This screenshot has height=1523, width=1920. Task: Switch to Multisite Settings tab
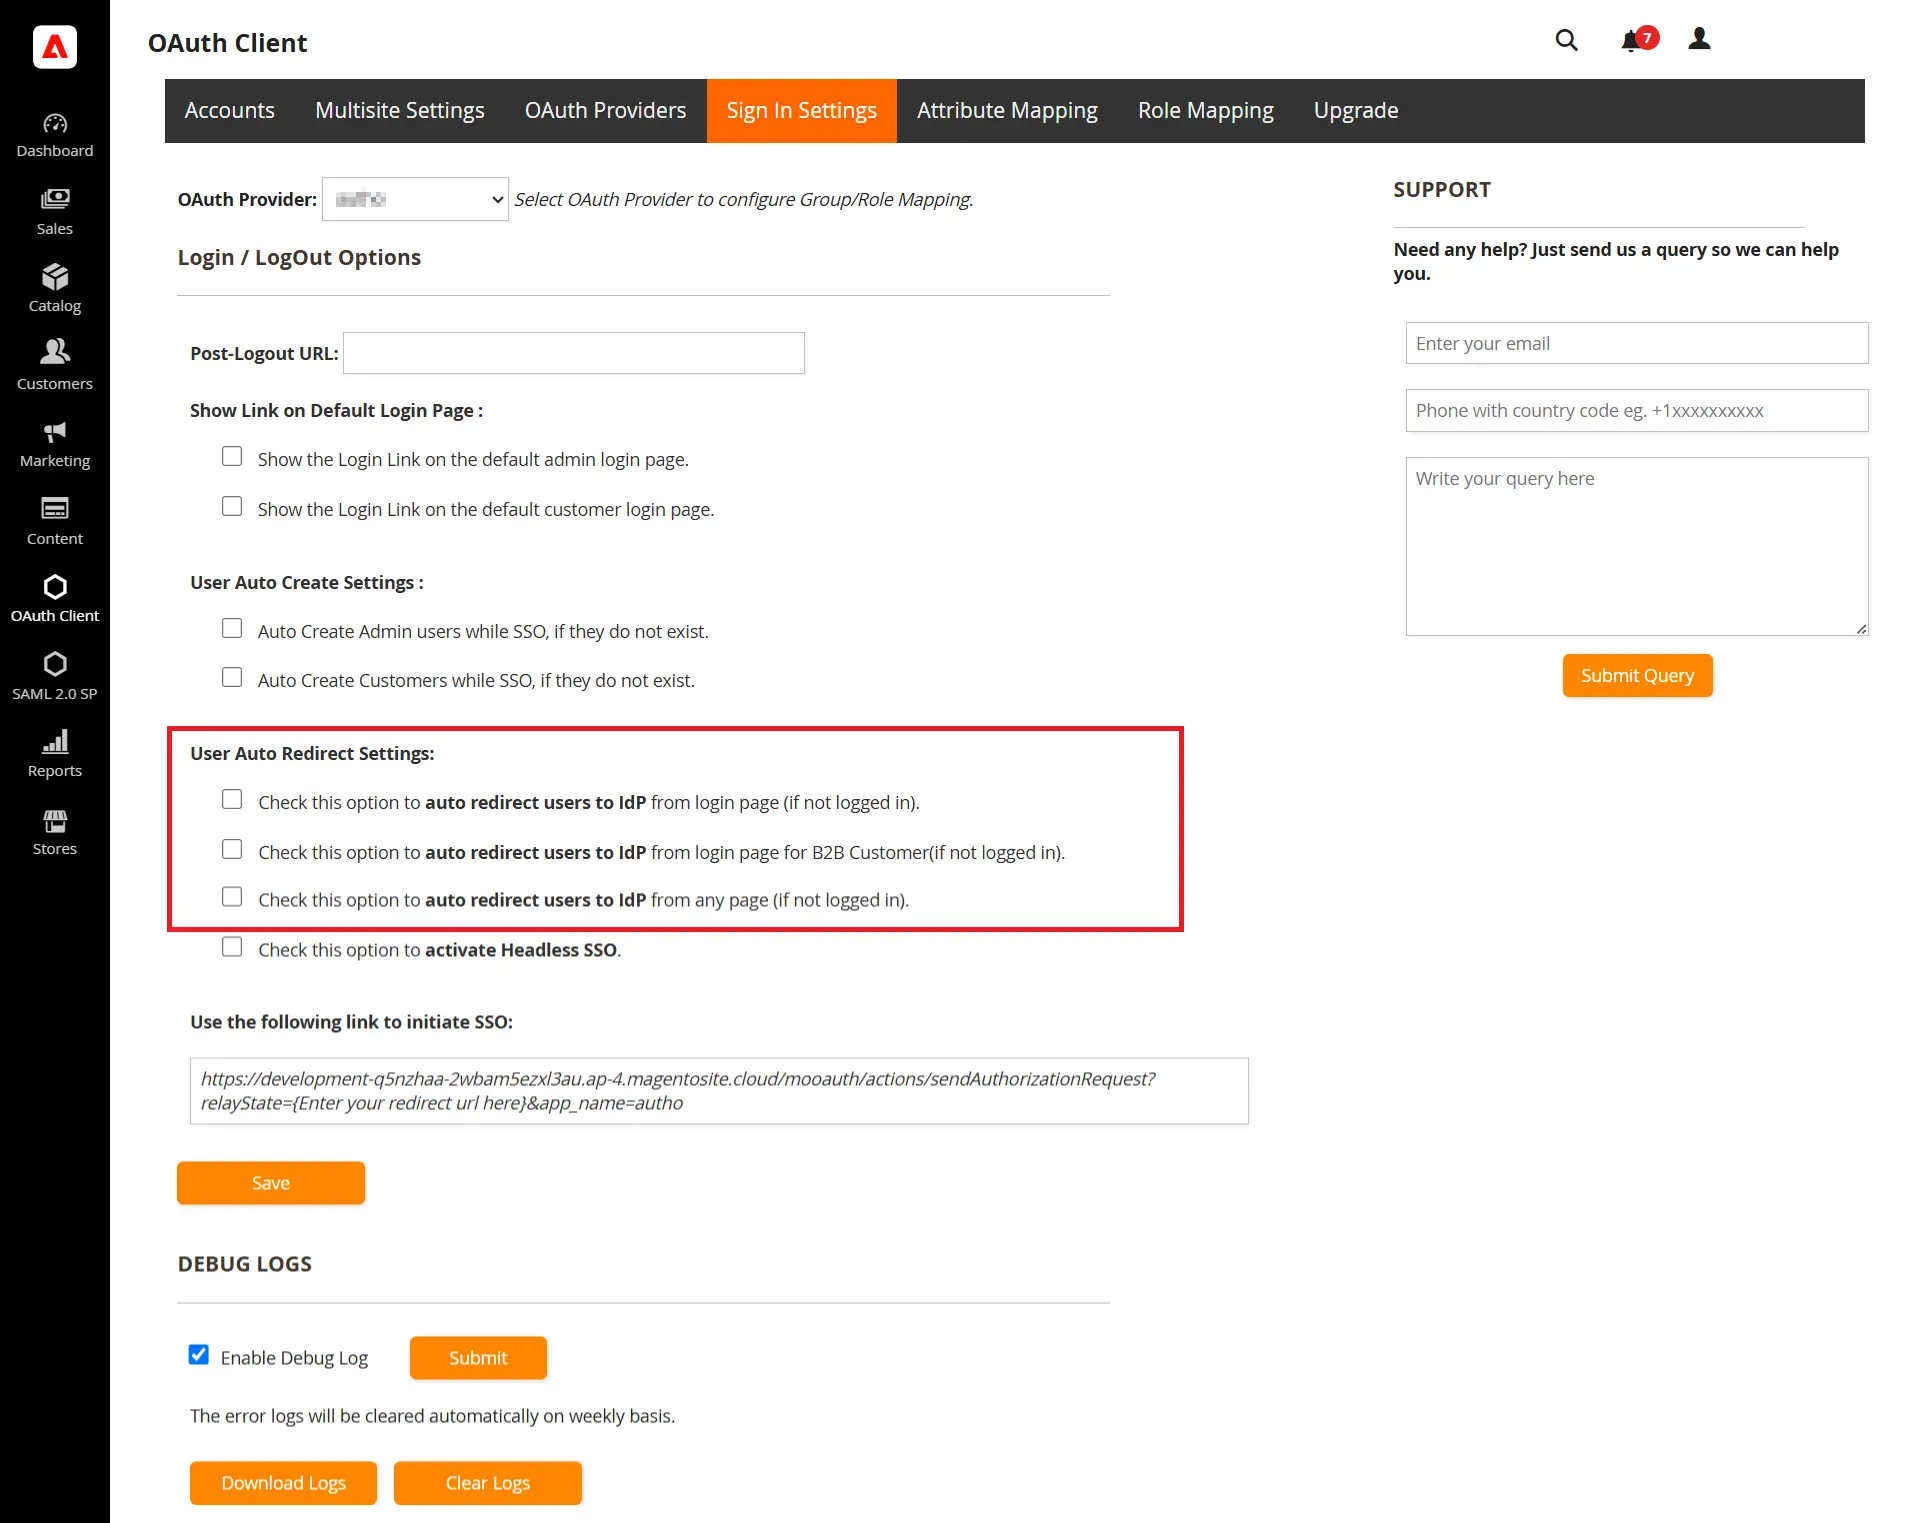[400, 111]
